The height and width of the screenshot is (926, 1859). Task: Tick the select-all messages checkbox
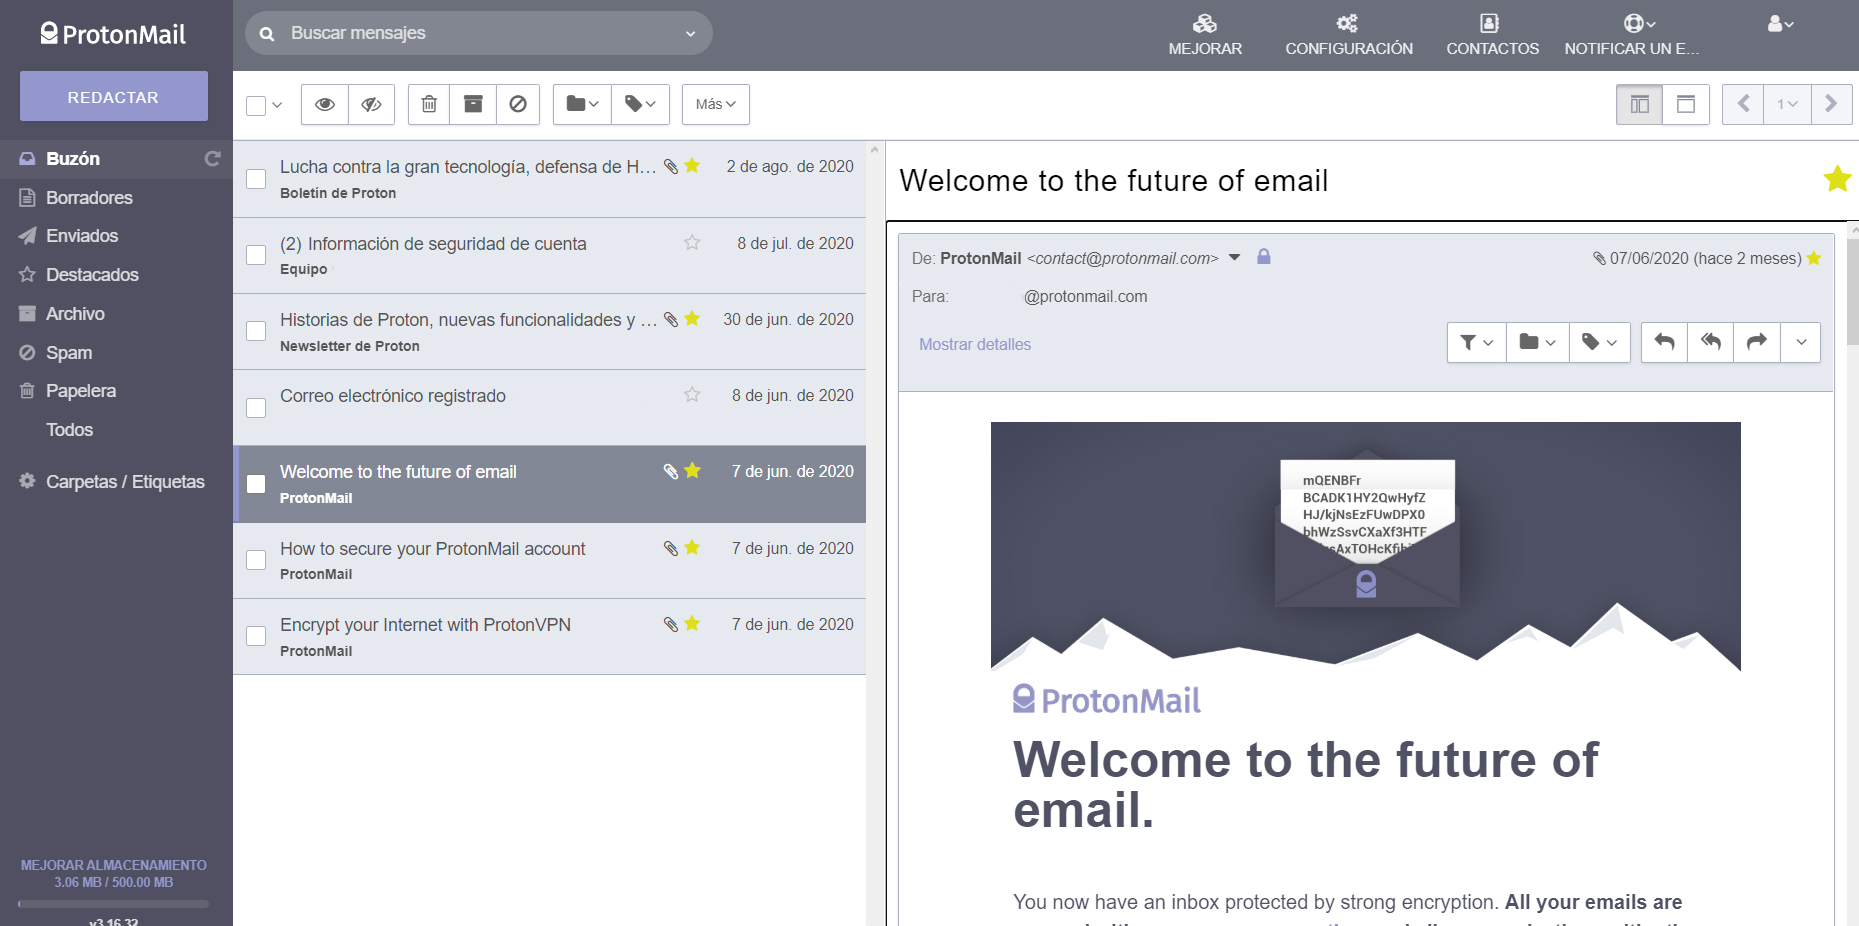256,105
